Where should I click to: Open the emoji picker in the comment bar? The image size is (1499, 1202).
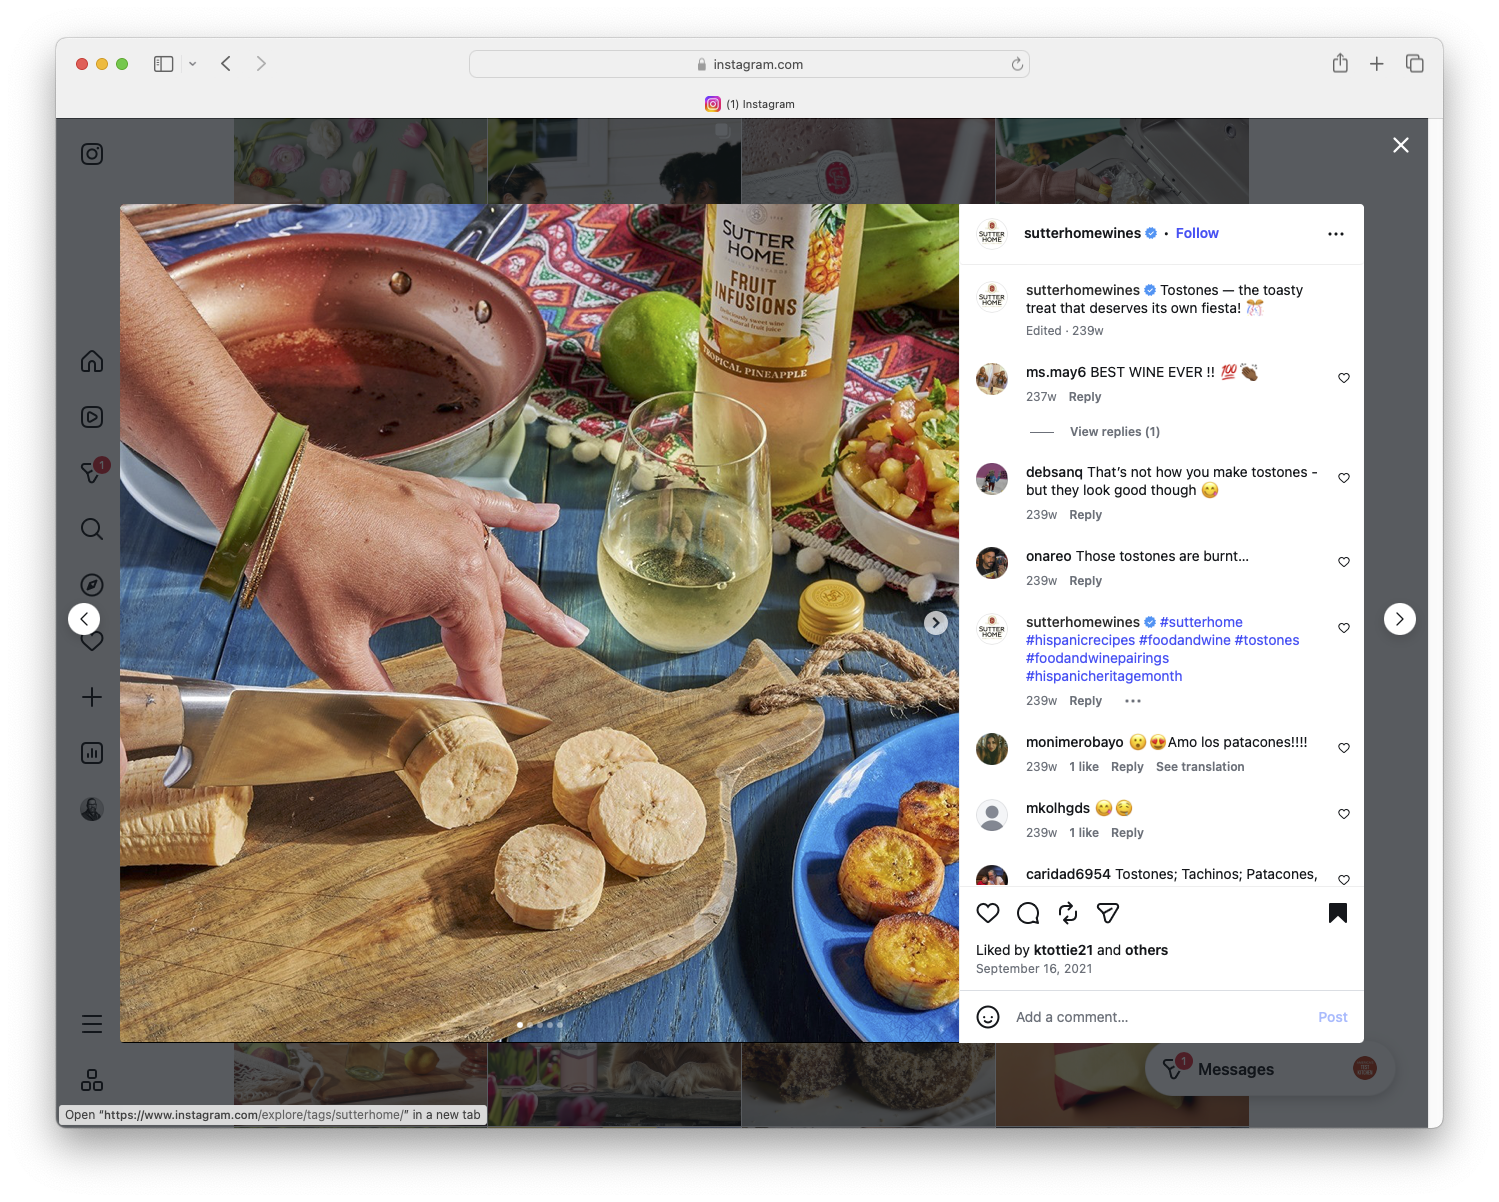tap(988, 1016)
